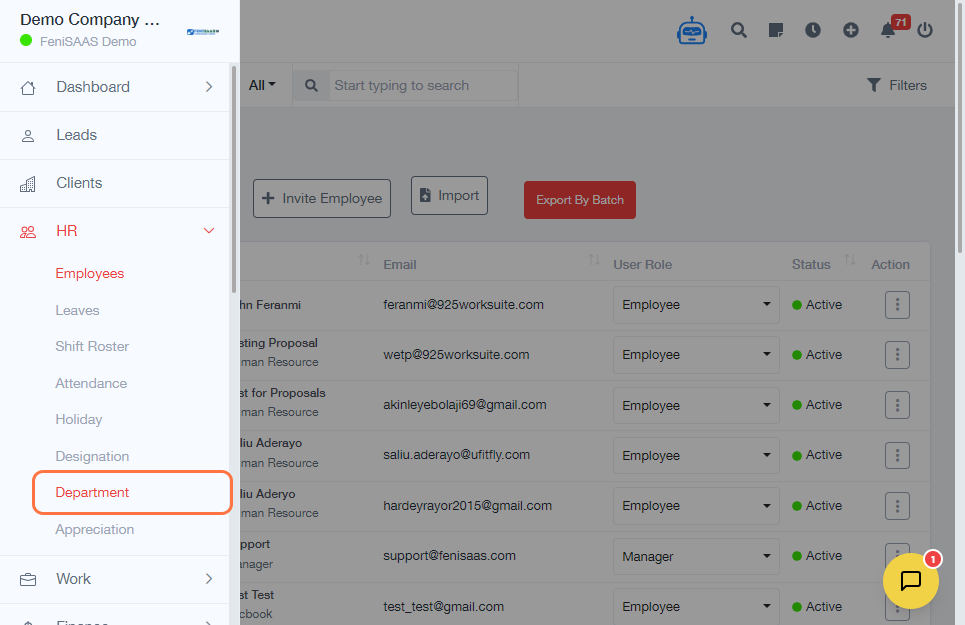Click the Filters button
The width and height of the screenshot is (965, 625).
(x=897, y=85)
